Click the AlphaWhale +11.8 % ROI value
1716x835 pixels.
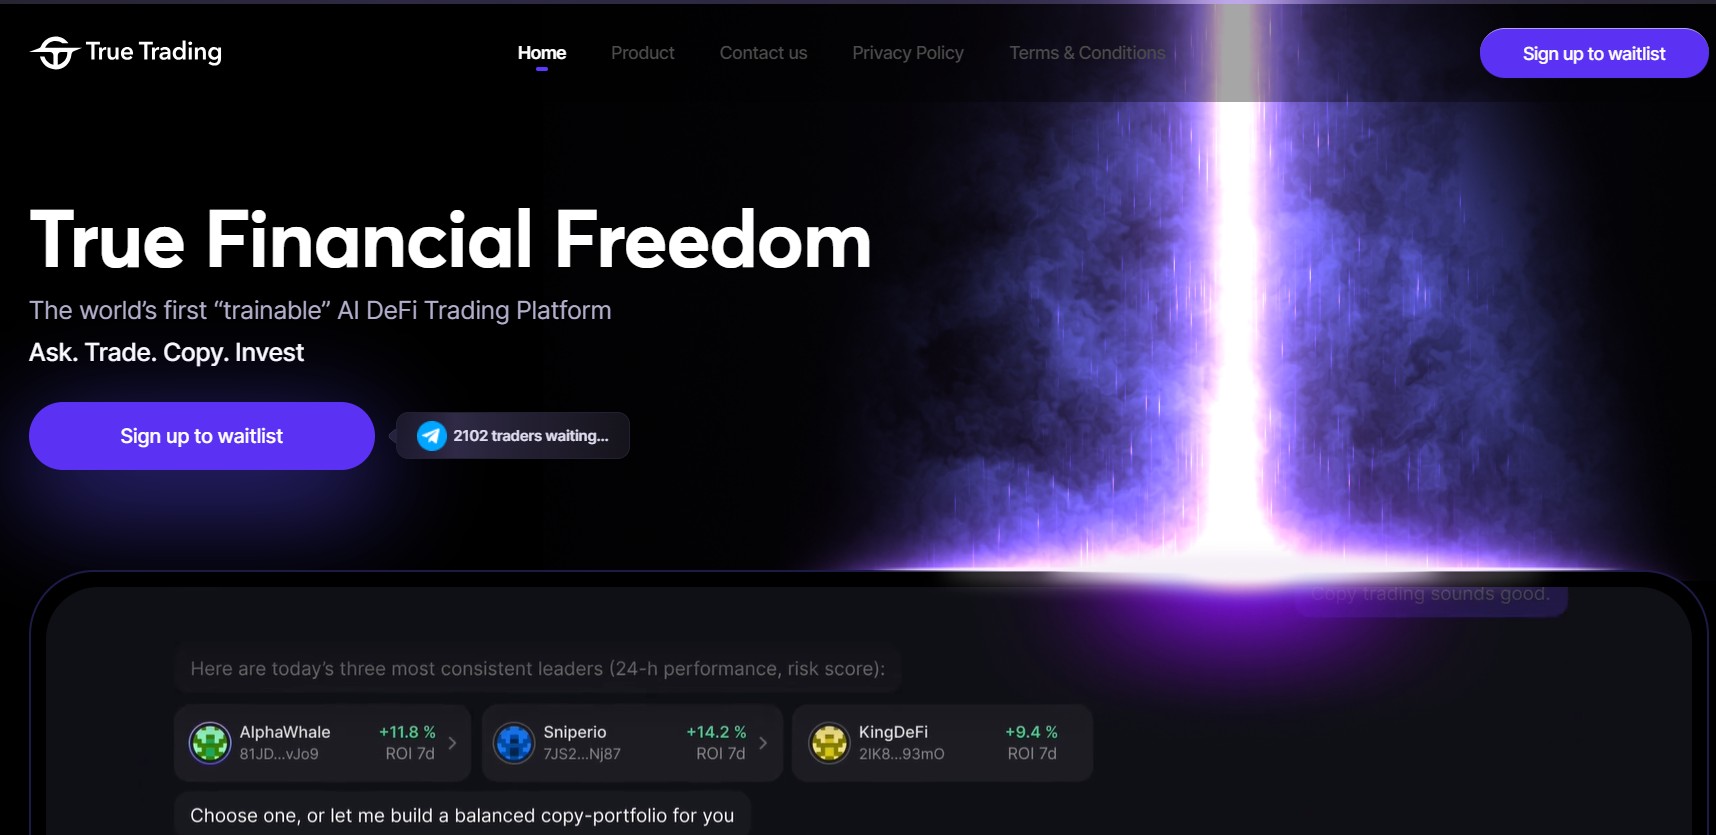(407, 732)
